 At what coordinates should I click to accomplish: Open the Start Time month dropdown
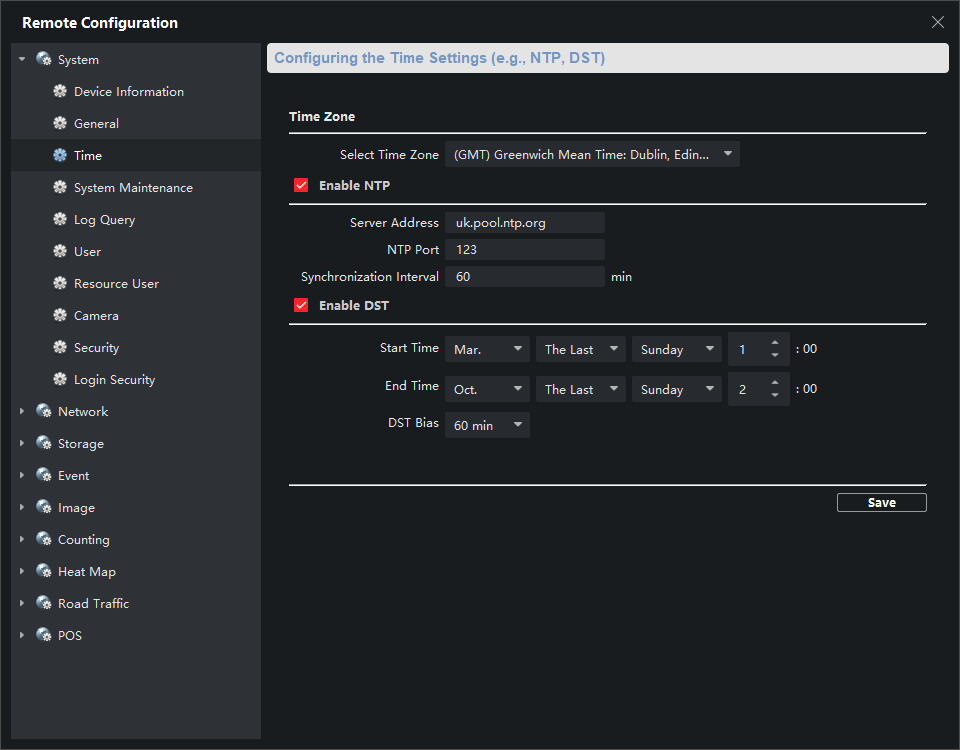pos(487,350)
